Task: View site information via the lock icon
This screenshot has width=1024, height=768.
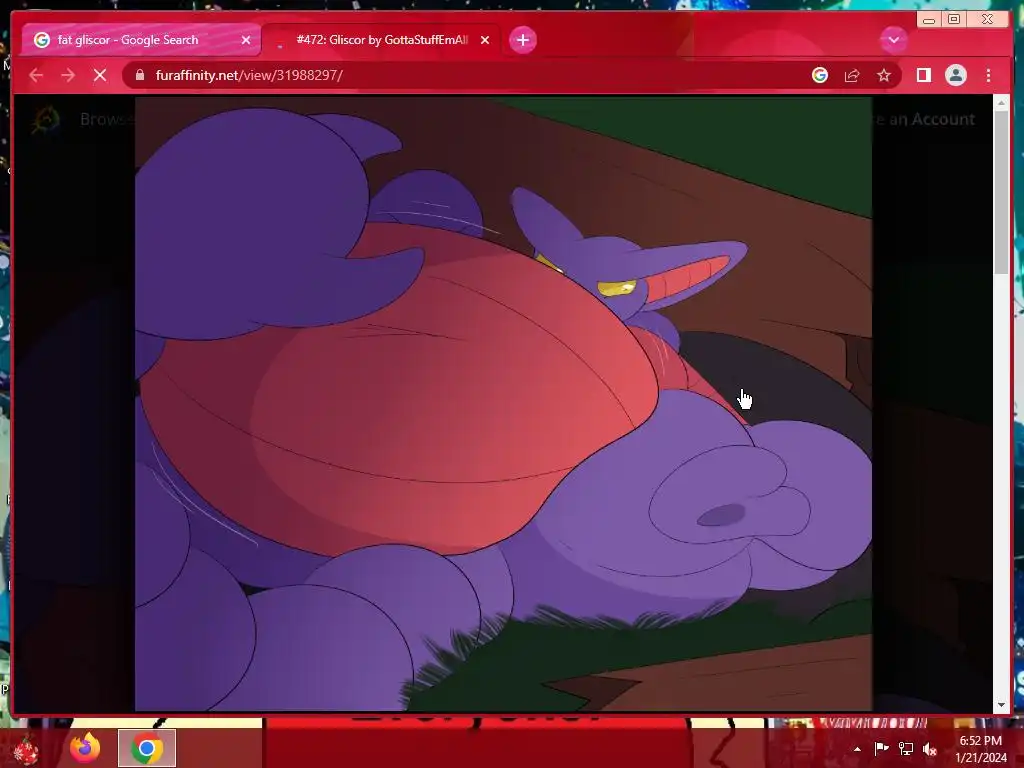Action: 140,75
